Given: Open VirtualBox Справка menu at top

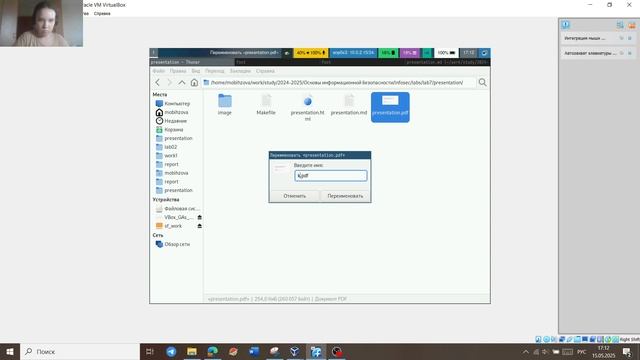Looking at the screenshot, I should coord(102,13).
